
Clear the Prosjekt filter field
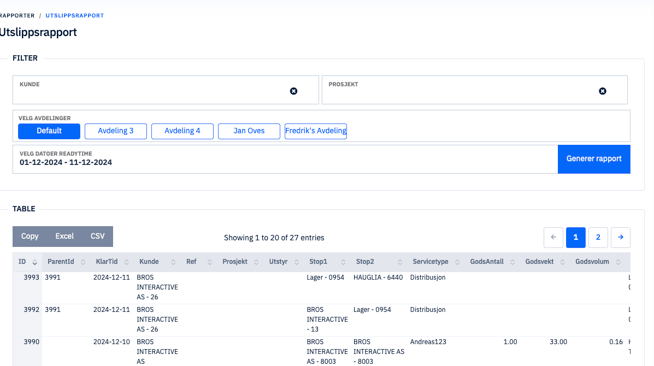tap(602, 91)
